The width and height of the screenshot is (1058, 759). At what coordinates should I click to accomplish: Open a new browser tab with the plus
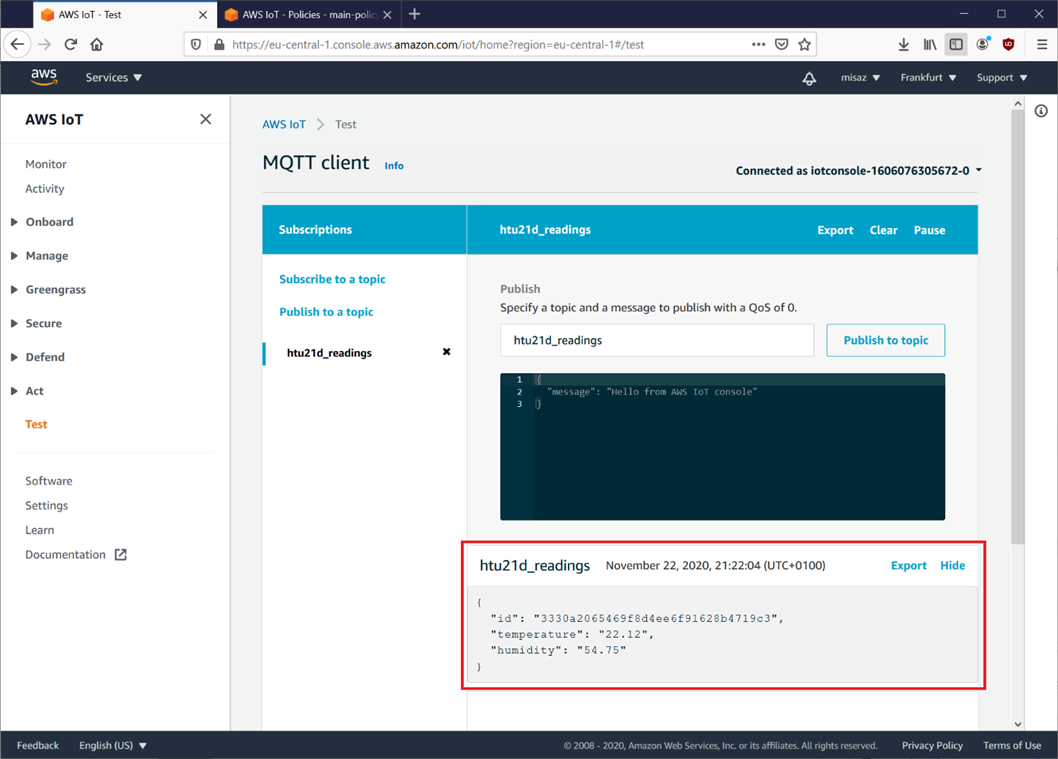tap(414, 14)
